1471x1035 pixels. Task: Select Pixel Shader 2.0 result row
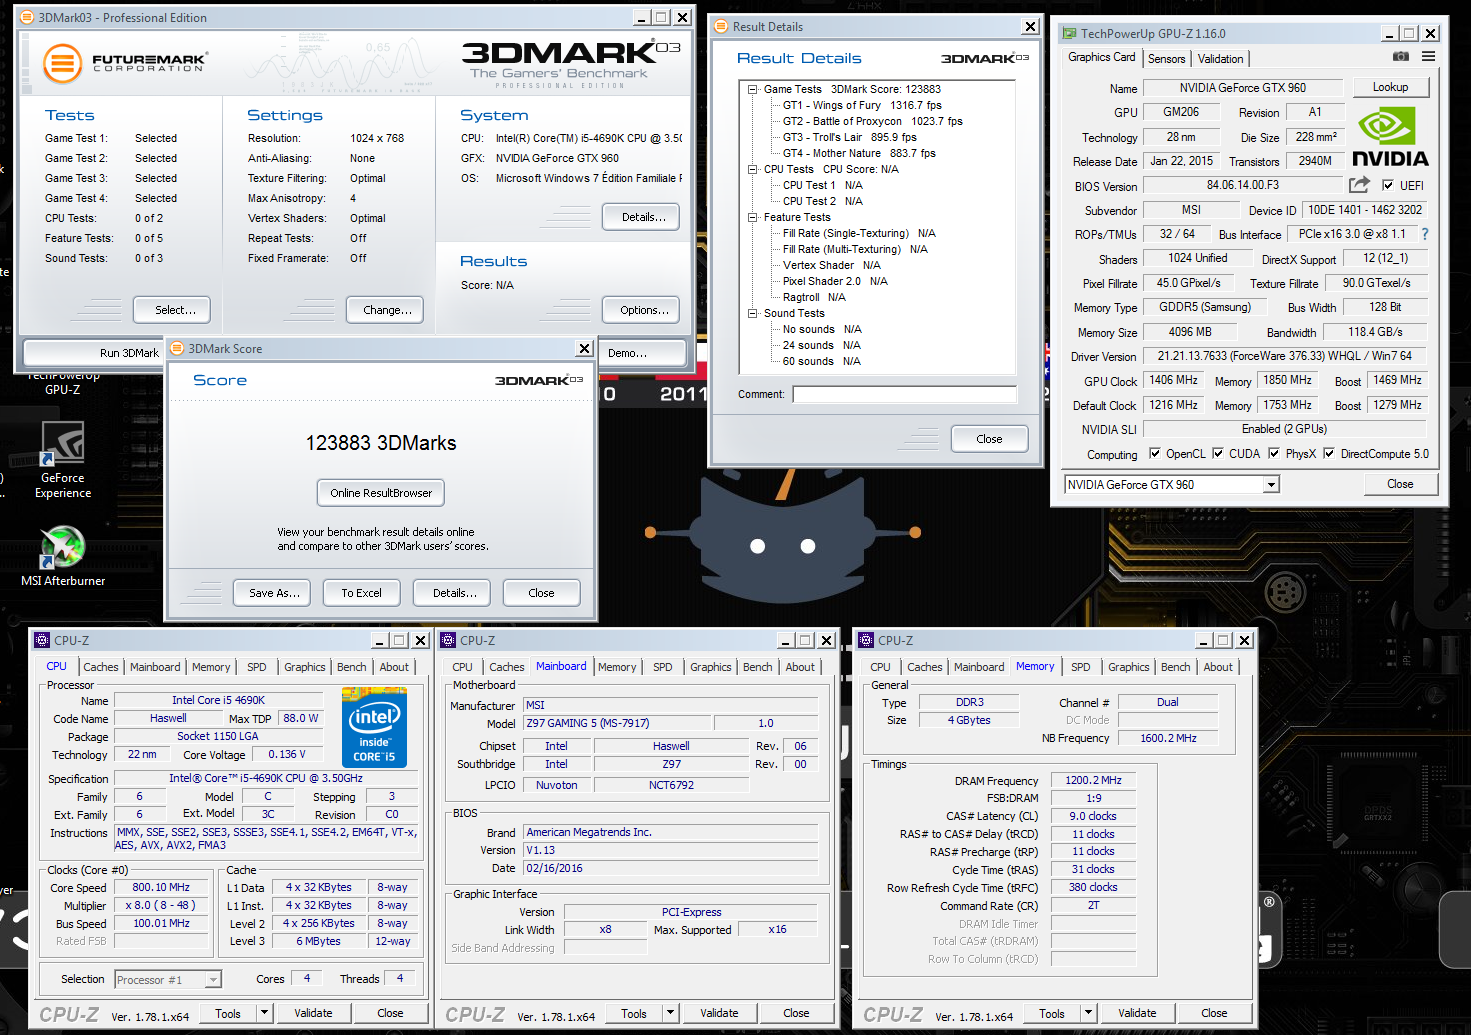pos(835,281)
